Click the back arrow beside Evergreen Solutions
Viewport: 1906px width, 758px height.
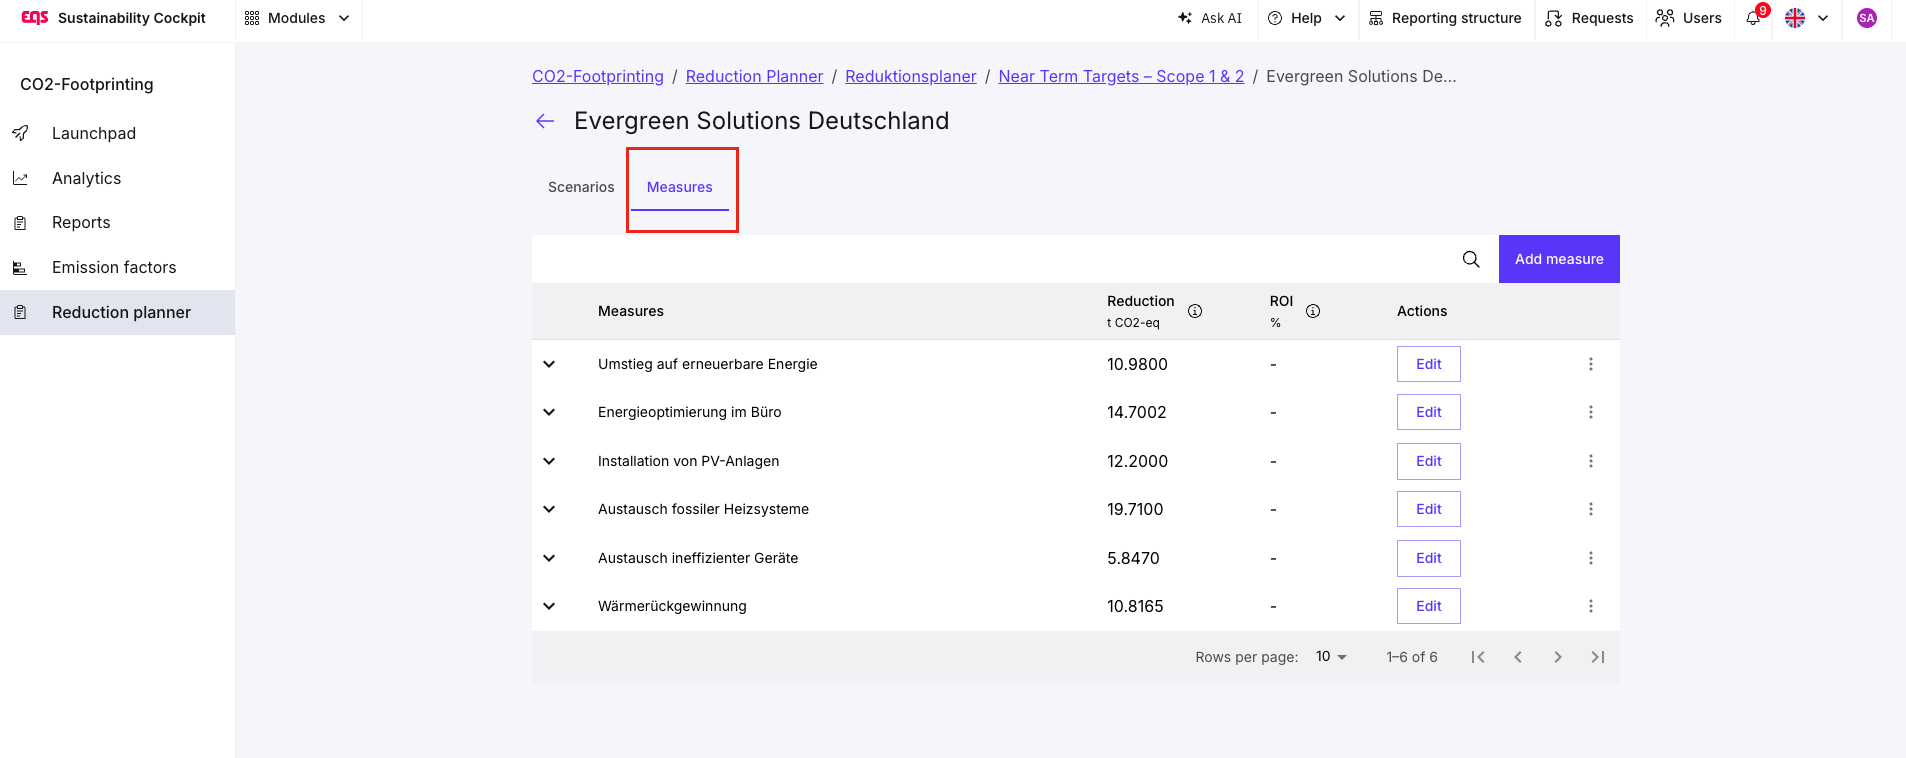[x=545, y=121]
